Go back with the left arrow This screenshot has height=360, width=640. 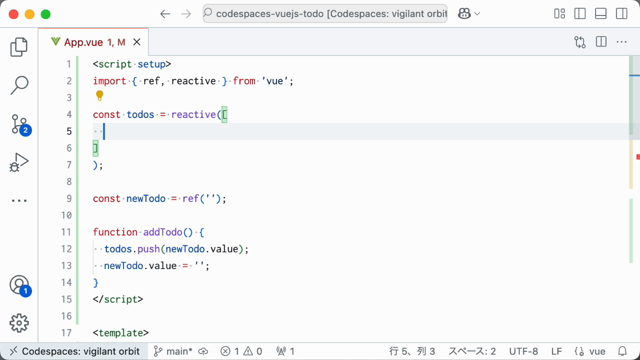pyautogui.click(x=165, y=14)
